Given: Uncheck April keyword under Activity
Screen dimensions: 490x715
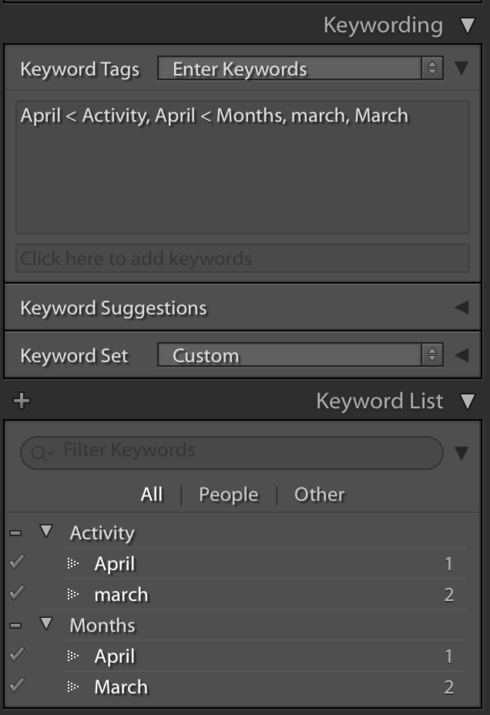Looking at the screenshot, I should 16,562.
